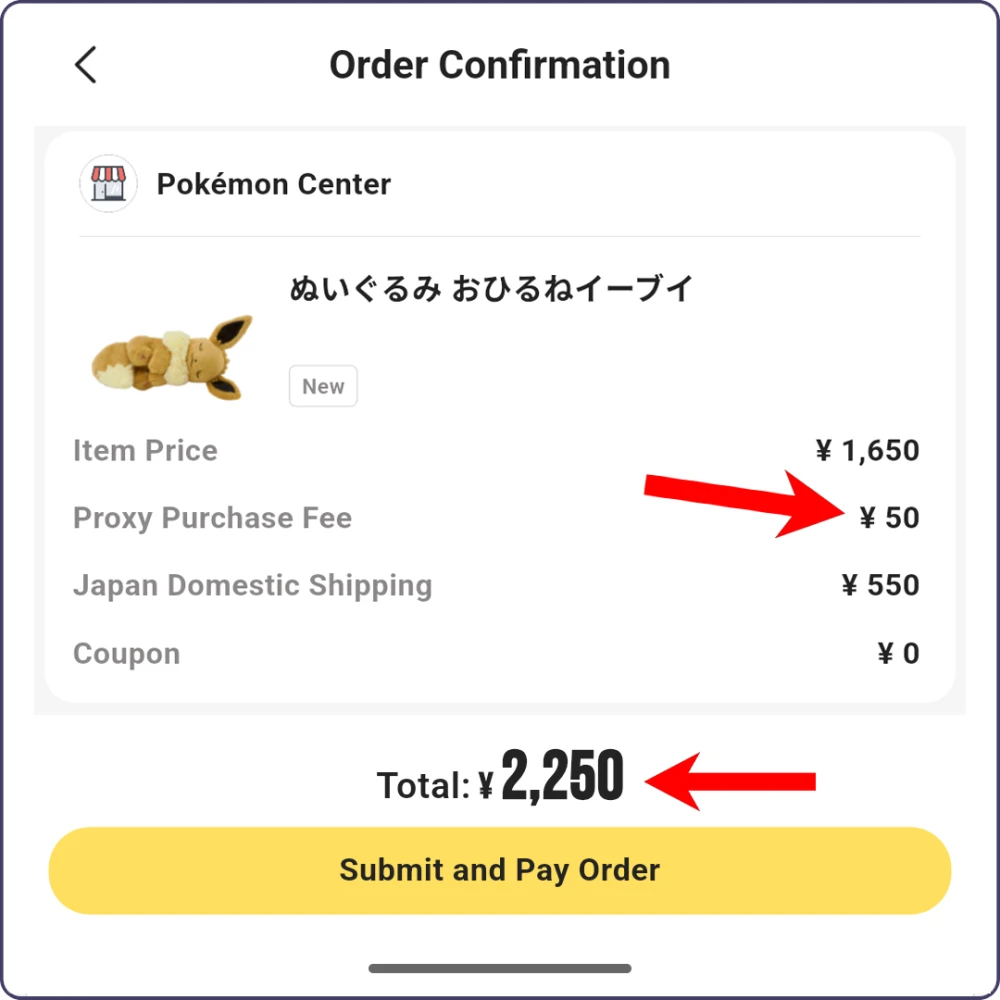Click the Item Price label
Viewport: 1000px width, 1000px height.
[x=145, y=451]
